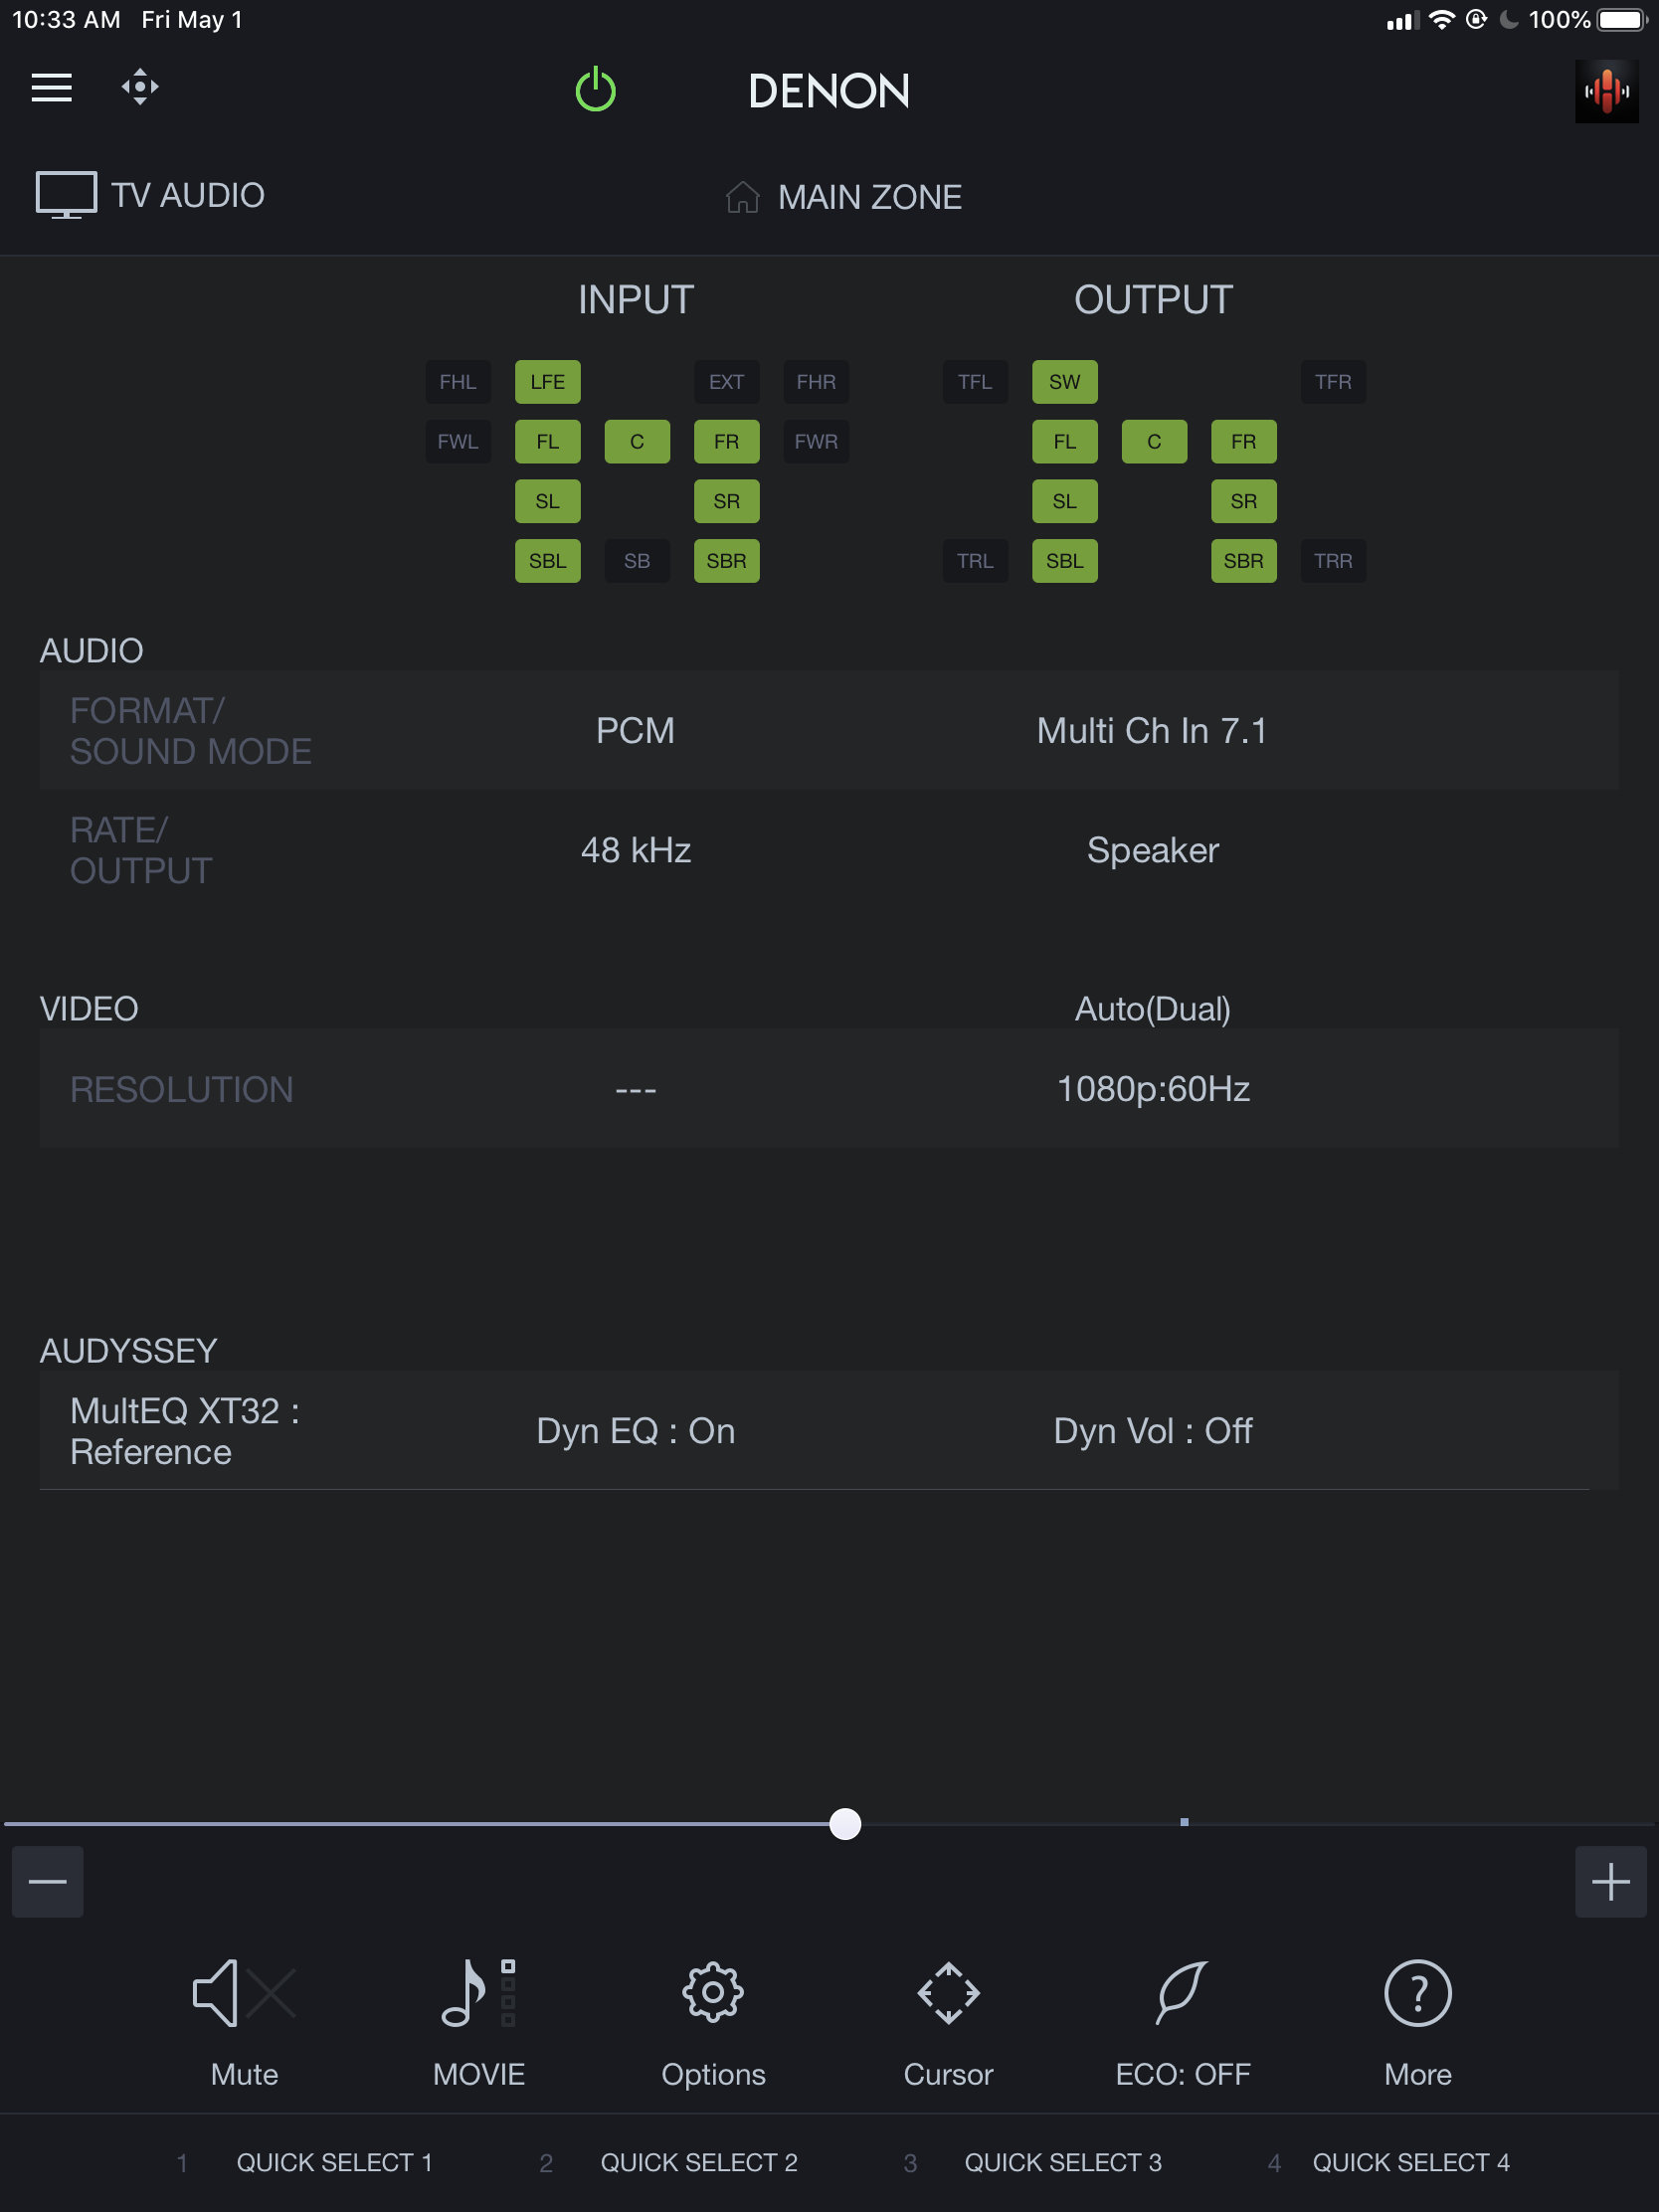Click the volume slider handle

pos(845,1824)
